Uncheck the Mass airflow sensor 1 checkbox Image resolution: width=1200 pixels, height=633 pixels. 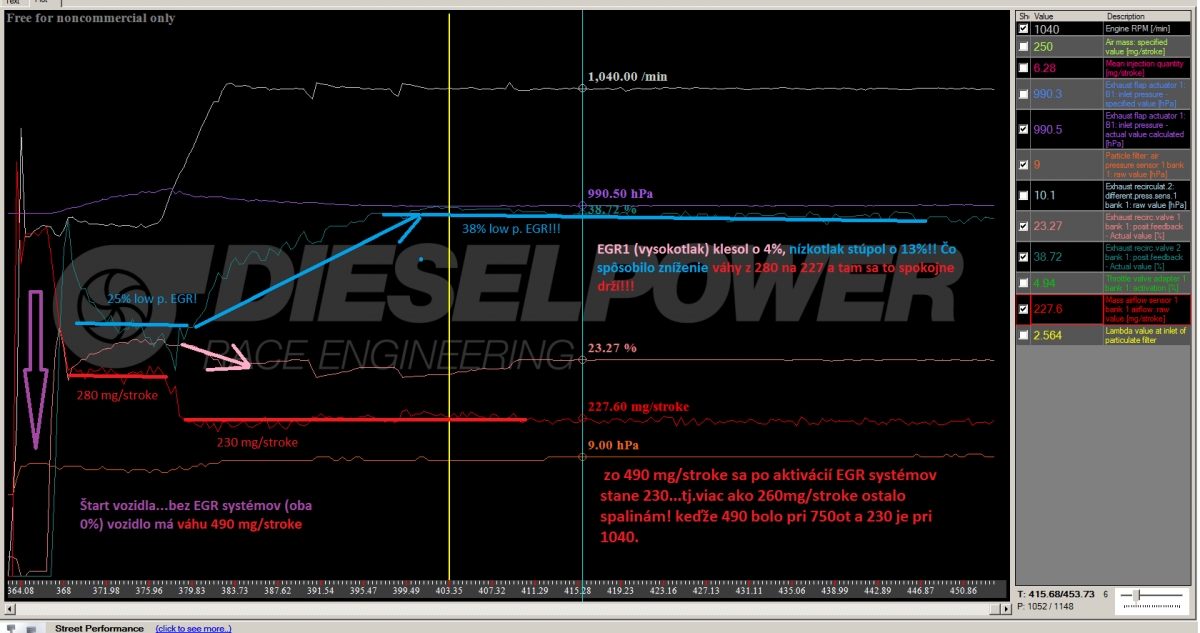click(1022, 309)
